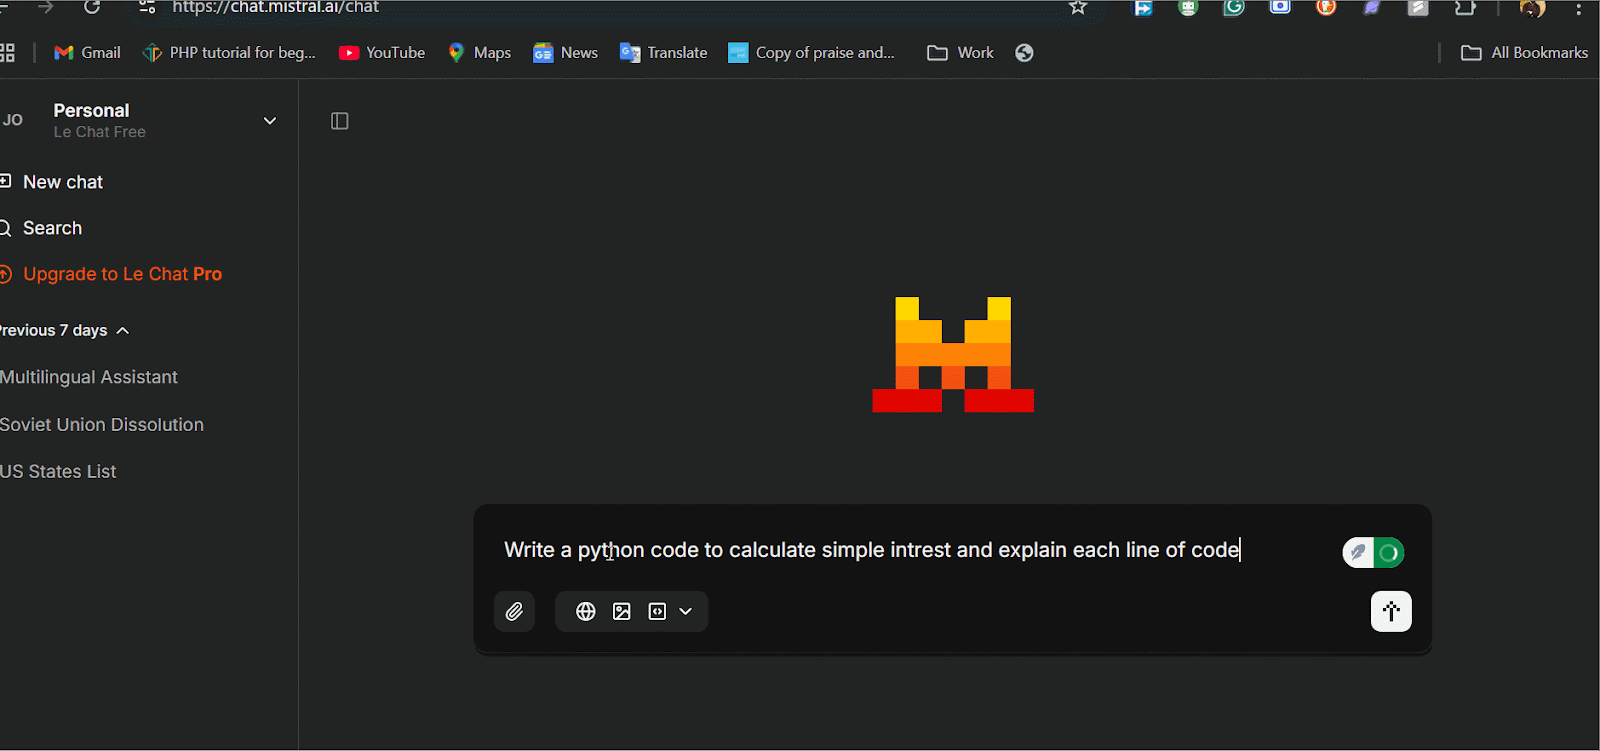Open the Gmail bookmark
The height and width of the screenshot is (751, 1600).
point(87,53)
